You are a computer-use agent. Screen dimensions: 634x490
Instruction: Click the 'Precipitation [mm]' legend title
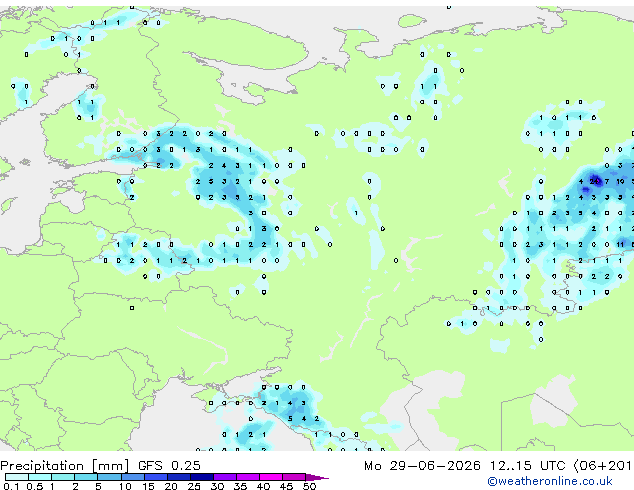(64, 466)
